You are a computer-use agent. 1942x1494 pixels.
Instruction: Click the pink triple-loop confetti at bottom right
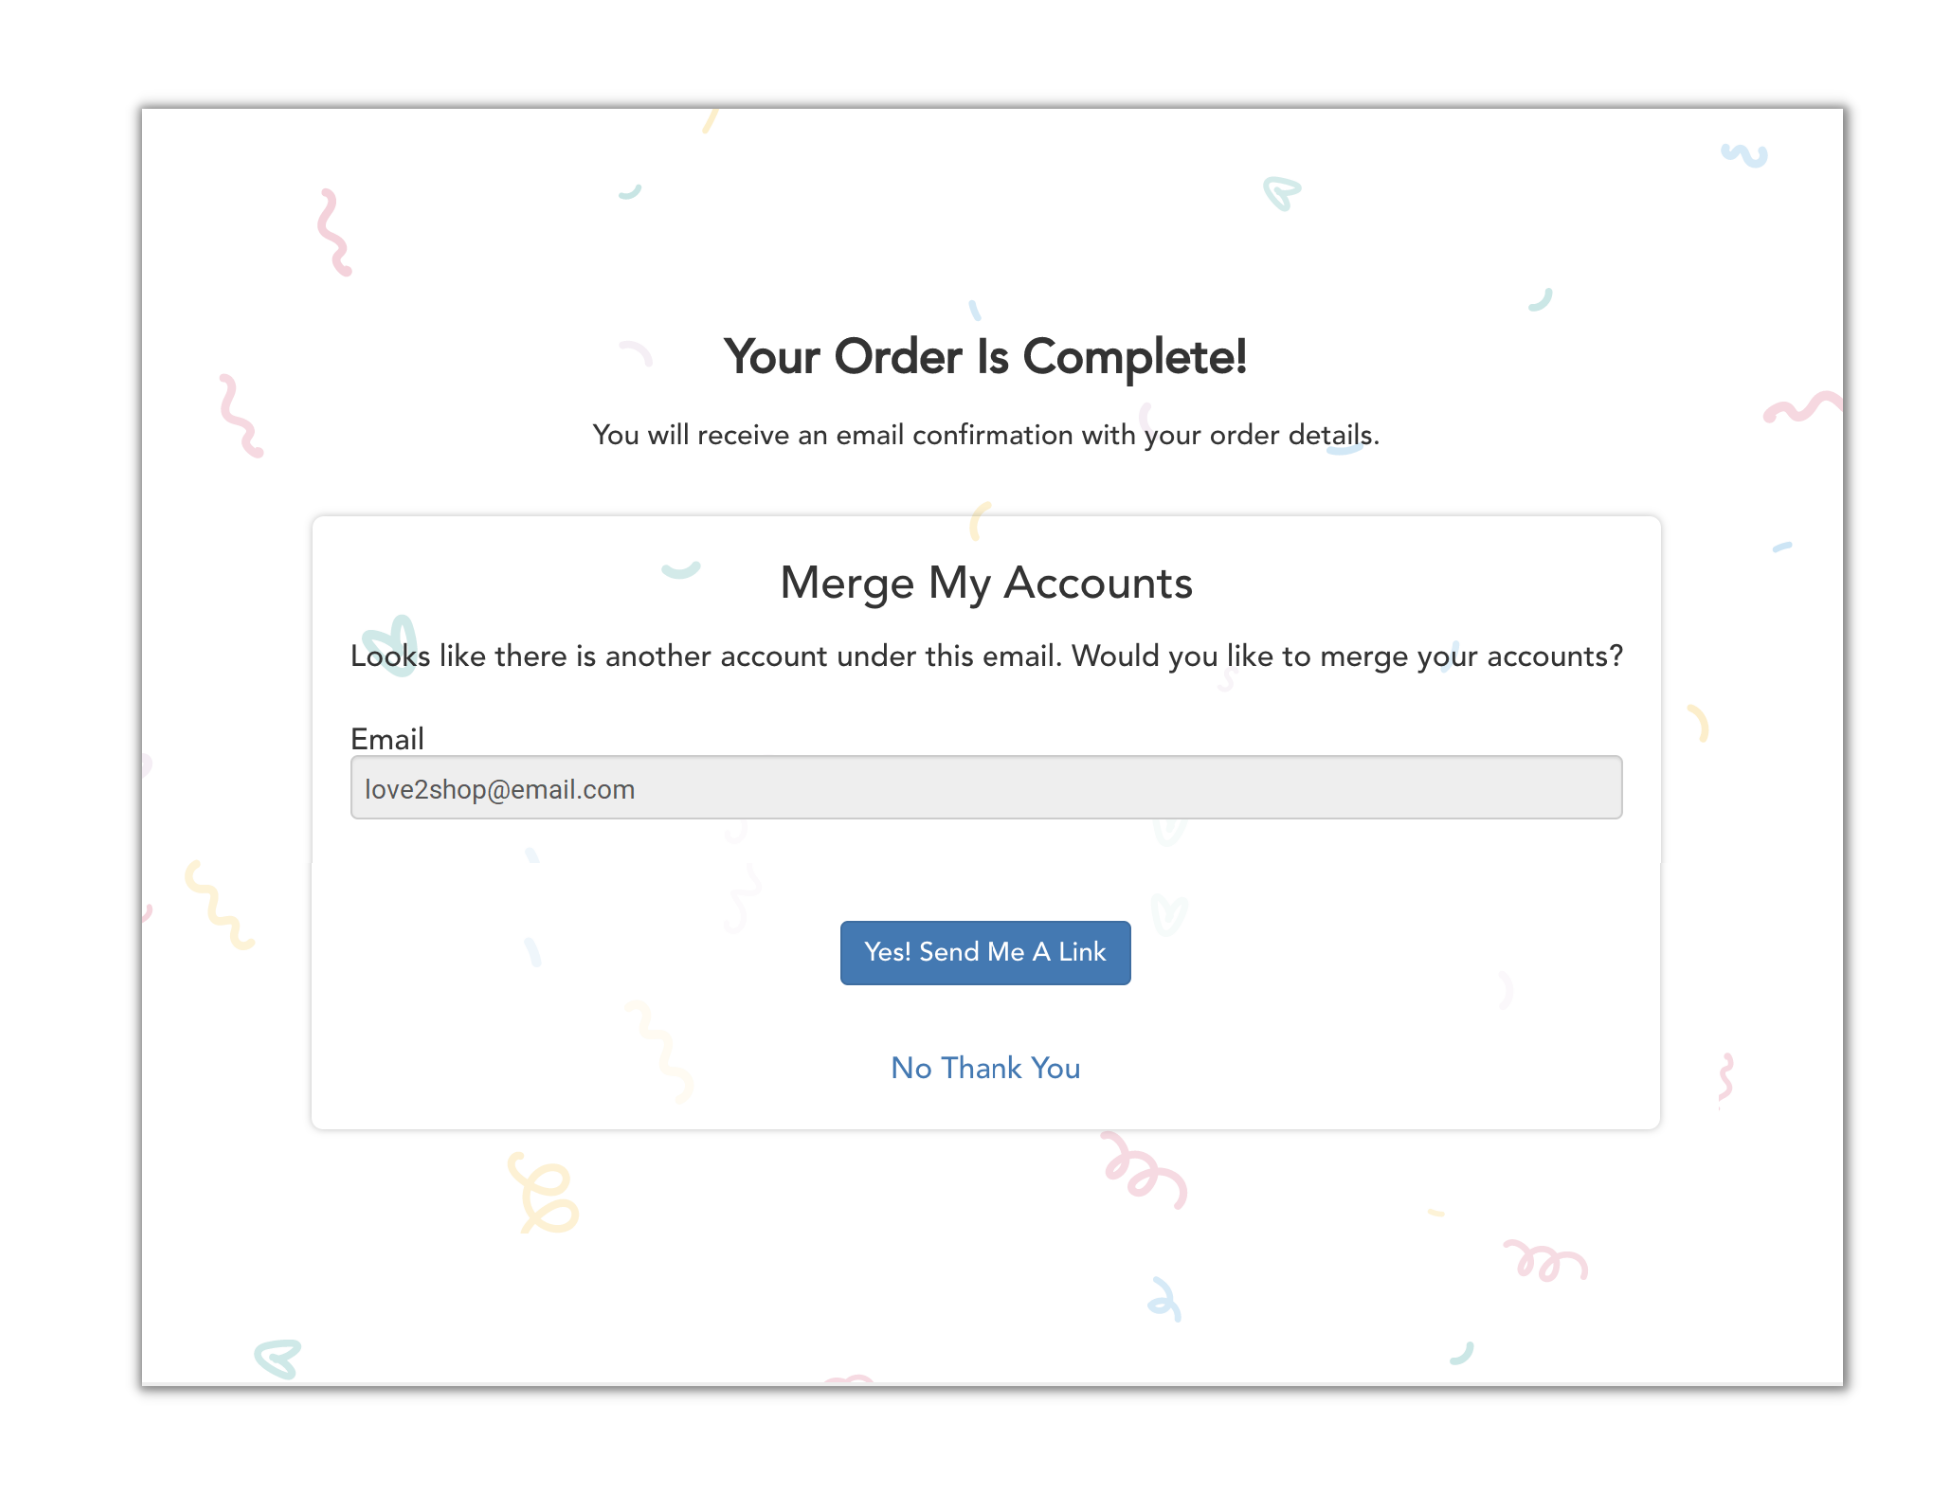(x=1545, y=1260)
